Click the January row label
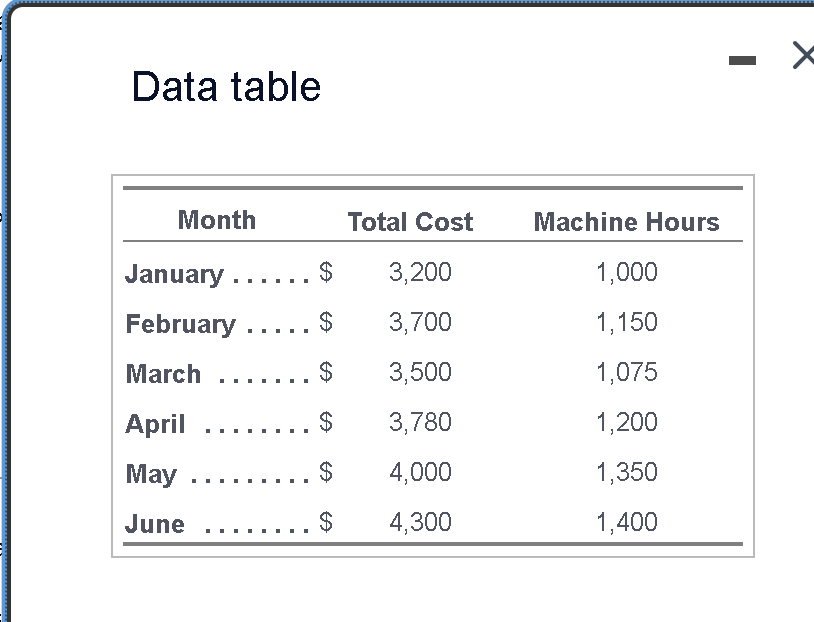This screenshot has width=814, height=622. 174,274
